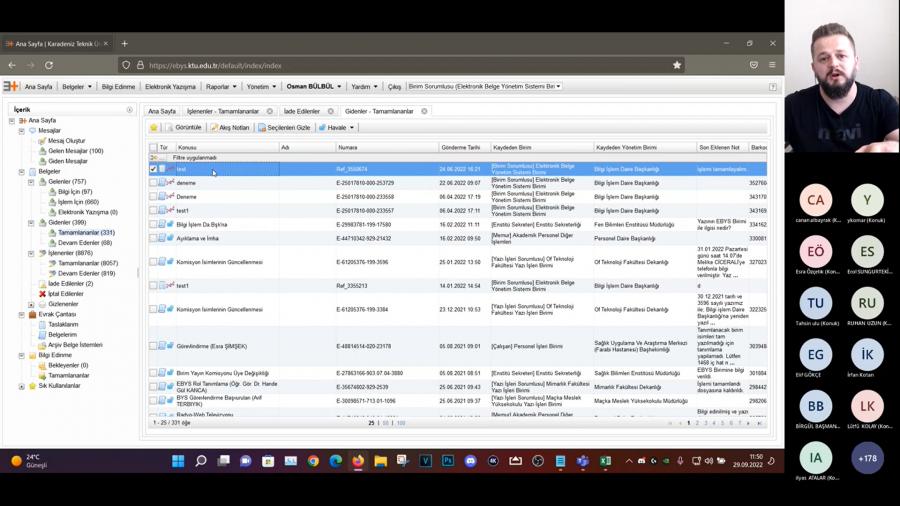The width and height of the screenshot is (900, 506).
Task: Open Ana Sayfa in top menu
Action: point(38,87)
